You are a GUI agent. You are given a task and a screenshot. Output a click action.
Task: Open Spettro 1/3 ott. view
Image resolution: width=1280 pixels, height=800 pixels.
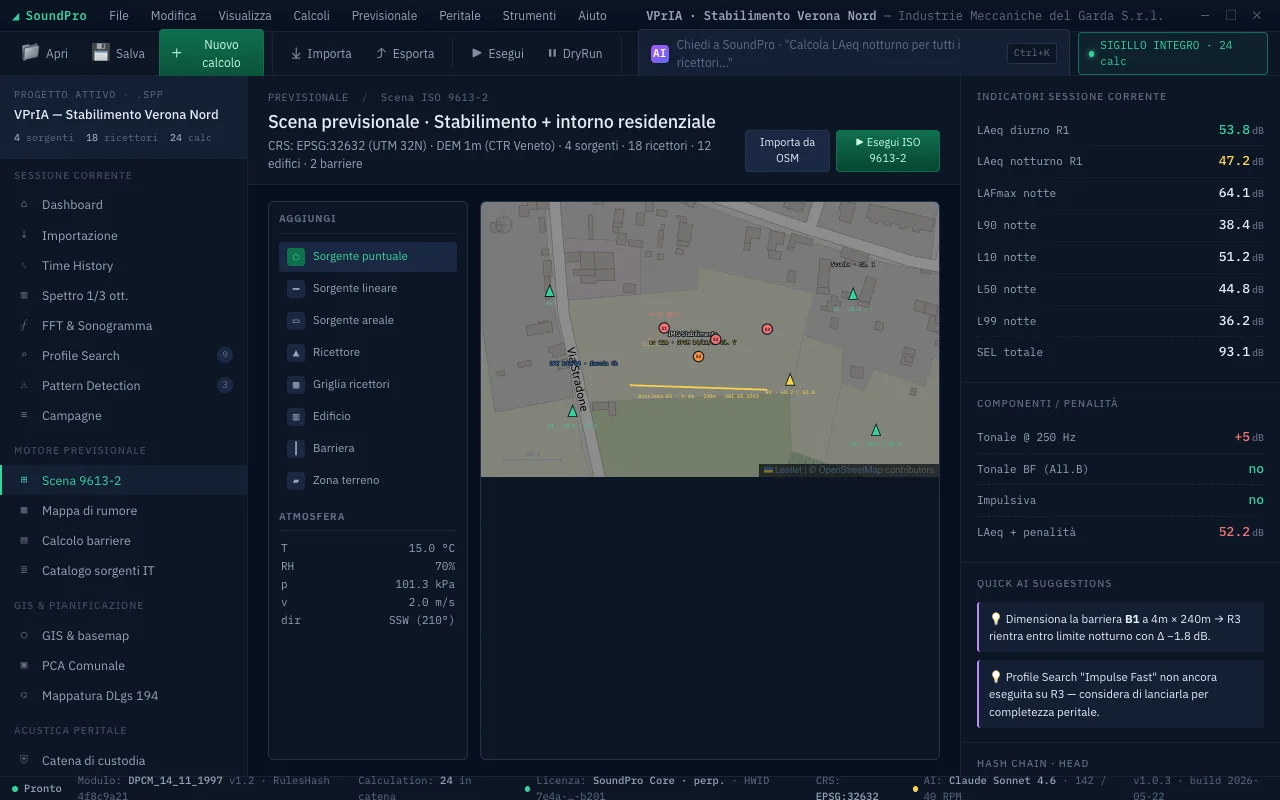[x=124, y=296]
